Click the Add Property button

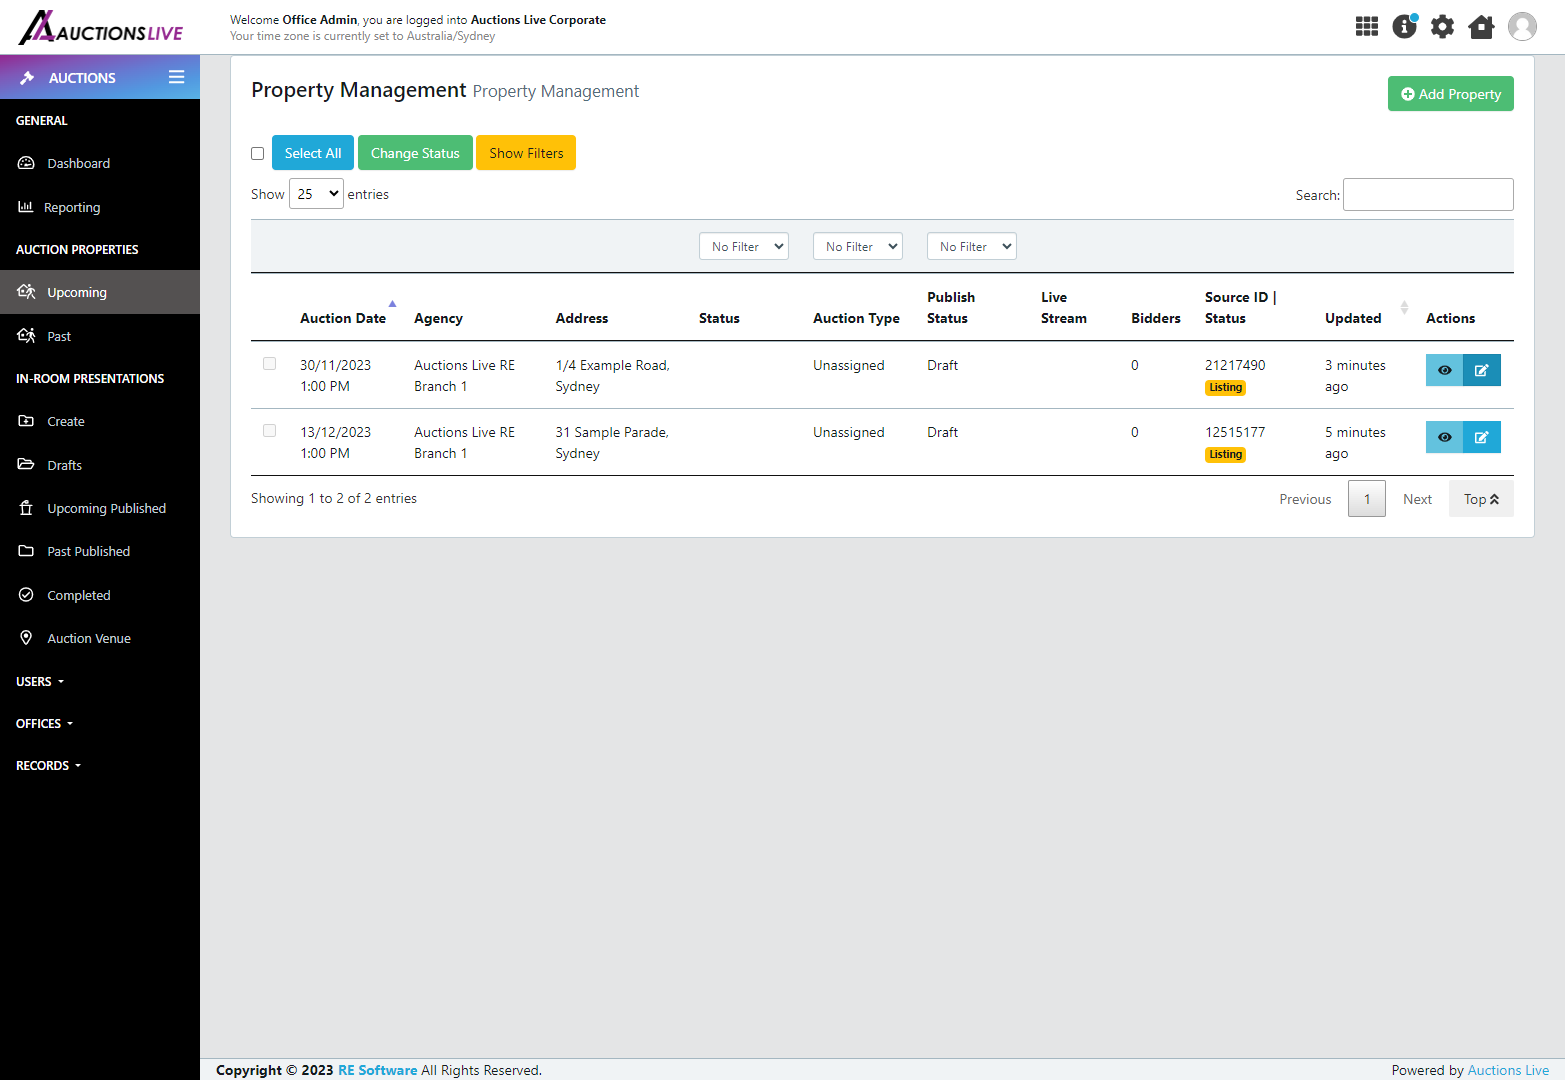(x=1451, y=94)
